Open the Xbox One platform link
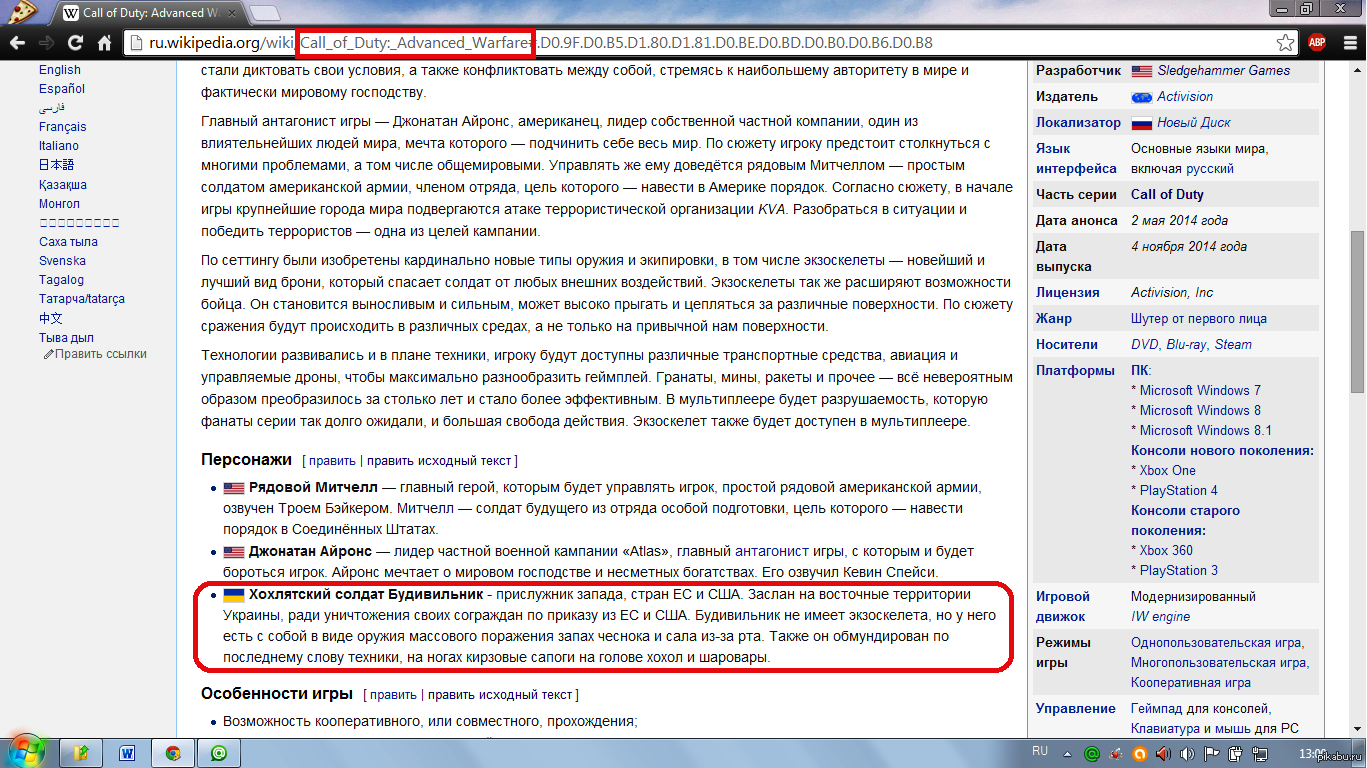This screenshot has width=1367, height=768. point(1167,471)
